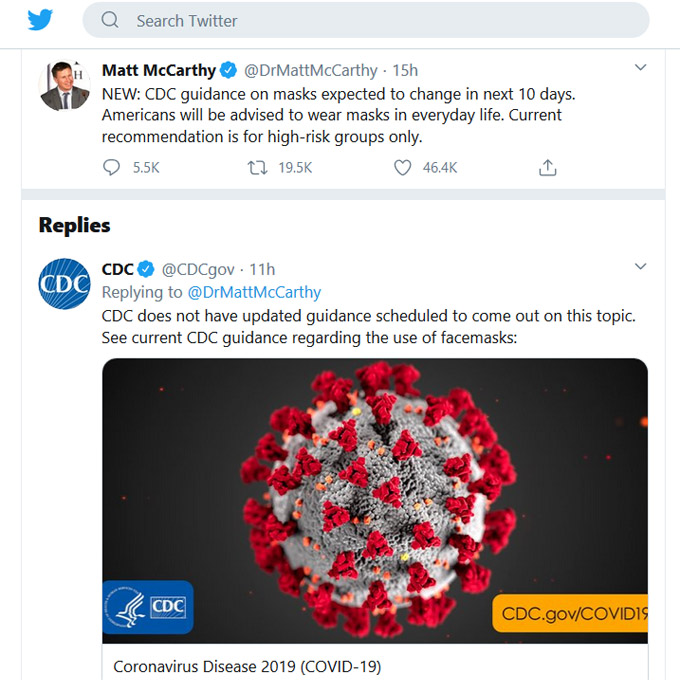The height and width of the screenshot is (693, 680).
Task: Click the search magnifier icon
Action: click(110, 20)
